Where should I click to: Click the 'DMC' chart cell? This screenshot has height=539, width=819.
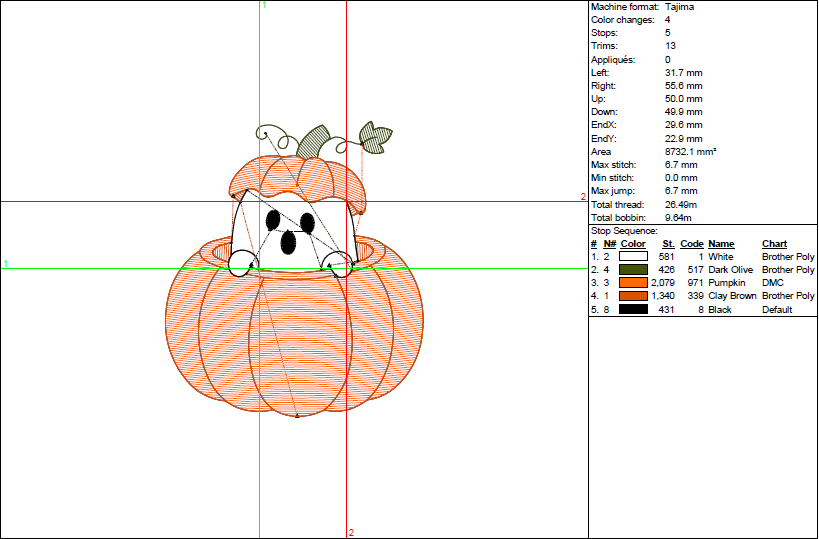(x=773, y=283)
